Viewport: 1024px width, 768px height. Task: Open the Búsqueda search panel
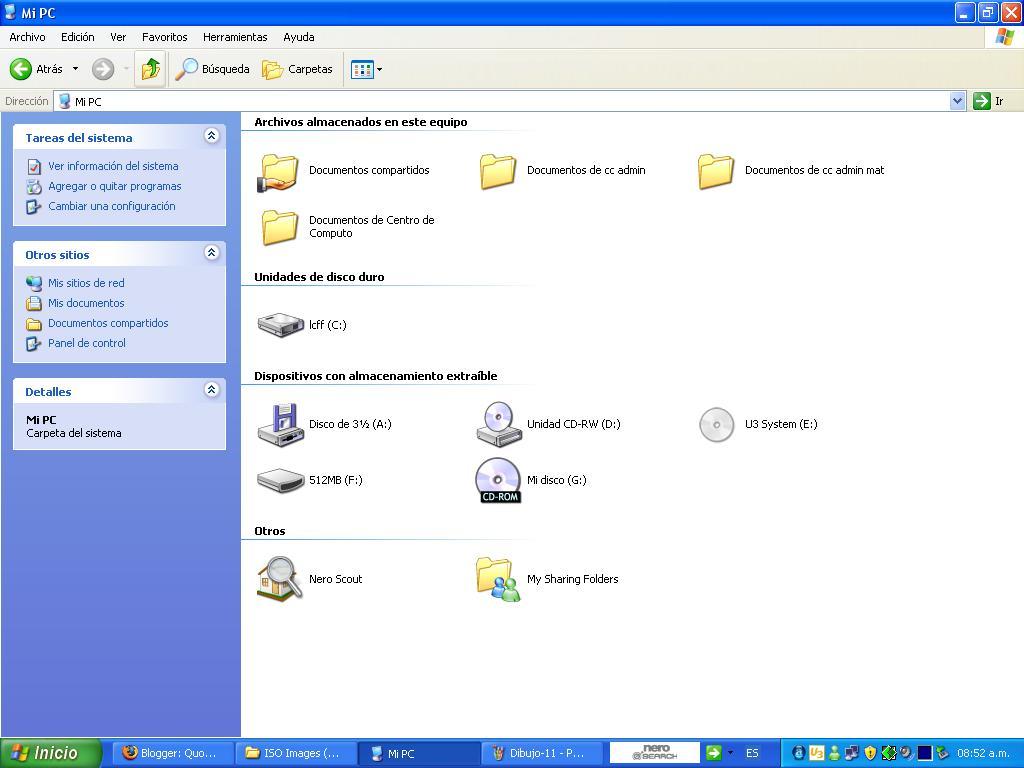click(212, 69)
